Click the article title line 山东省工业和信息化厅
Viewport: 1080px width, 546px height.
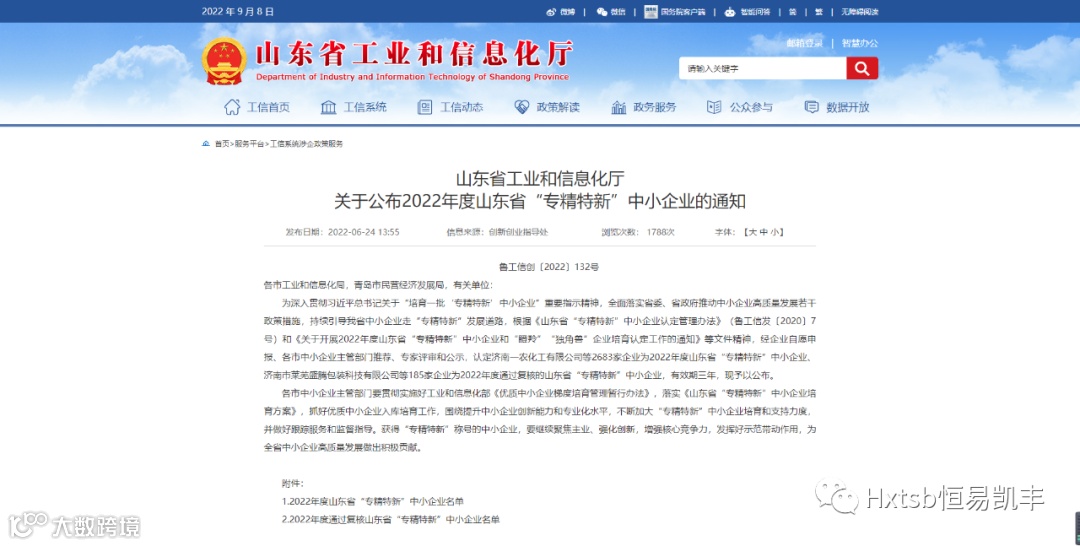(x=540, y=179)
